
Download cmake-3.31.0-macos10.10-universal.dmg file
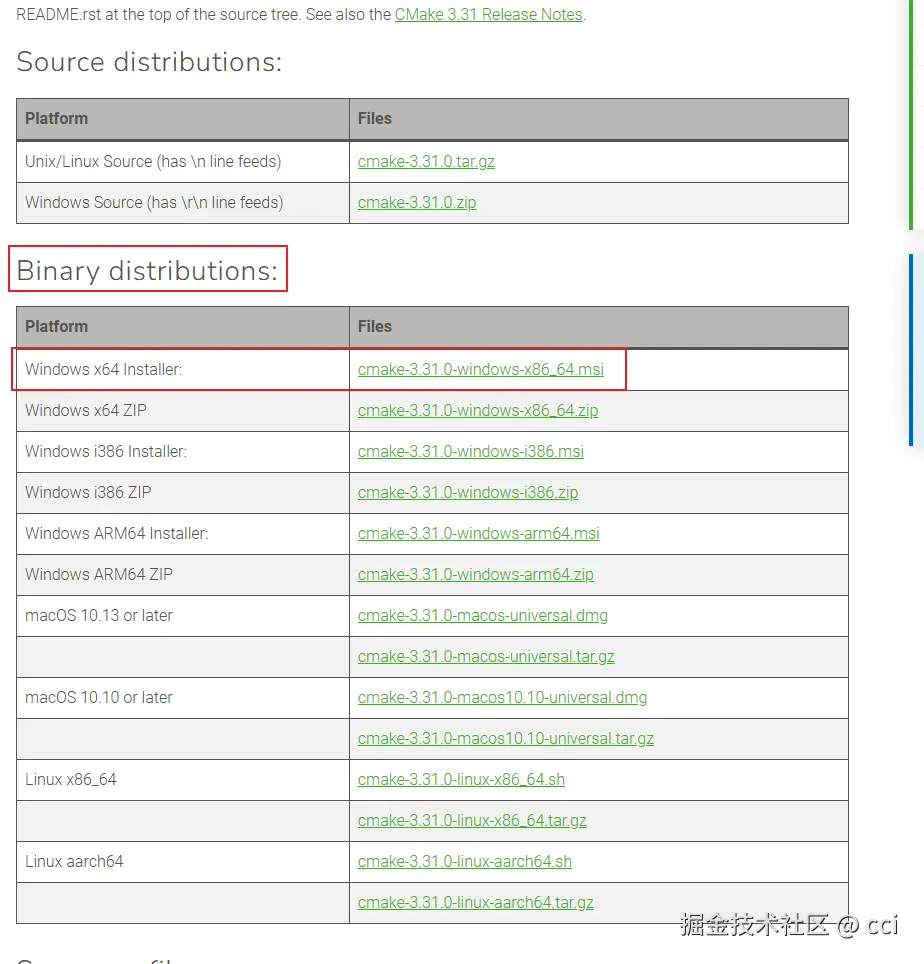tap(502, 698)
